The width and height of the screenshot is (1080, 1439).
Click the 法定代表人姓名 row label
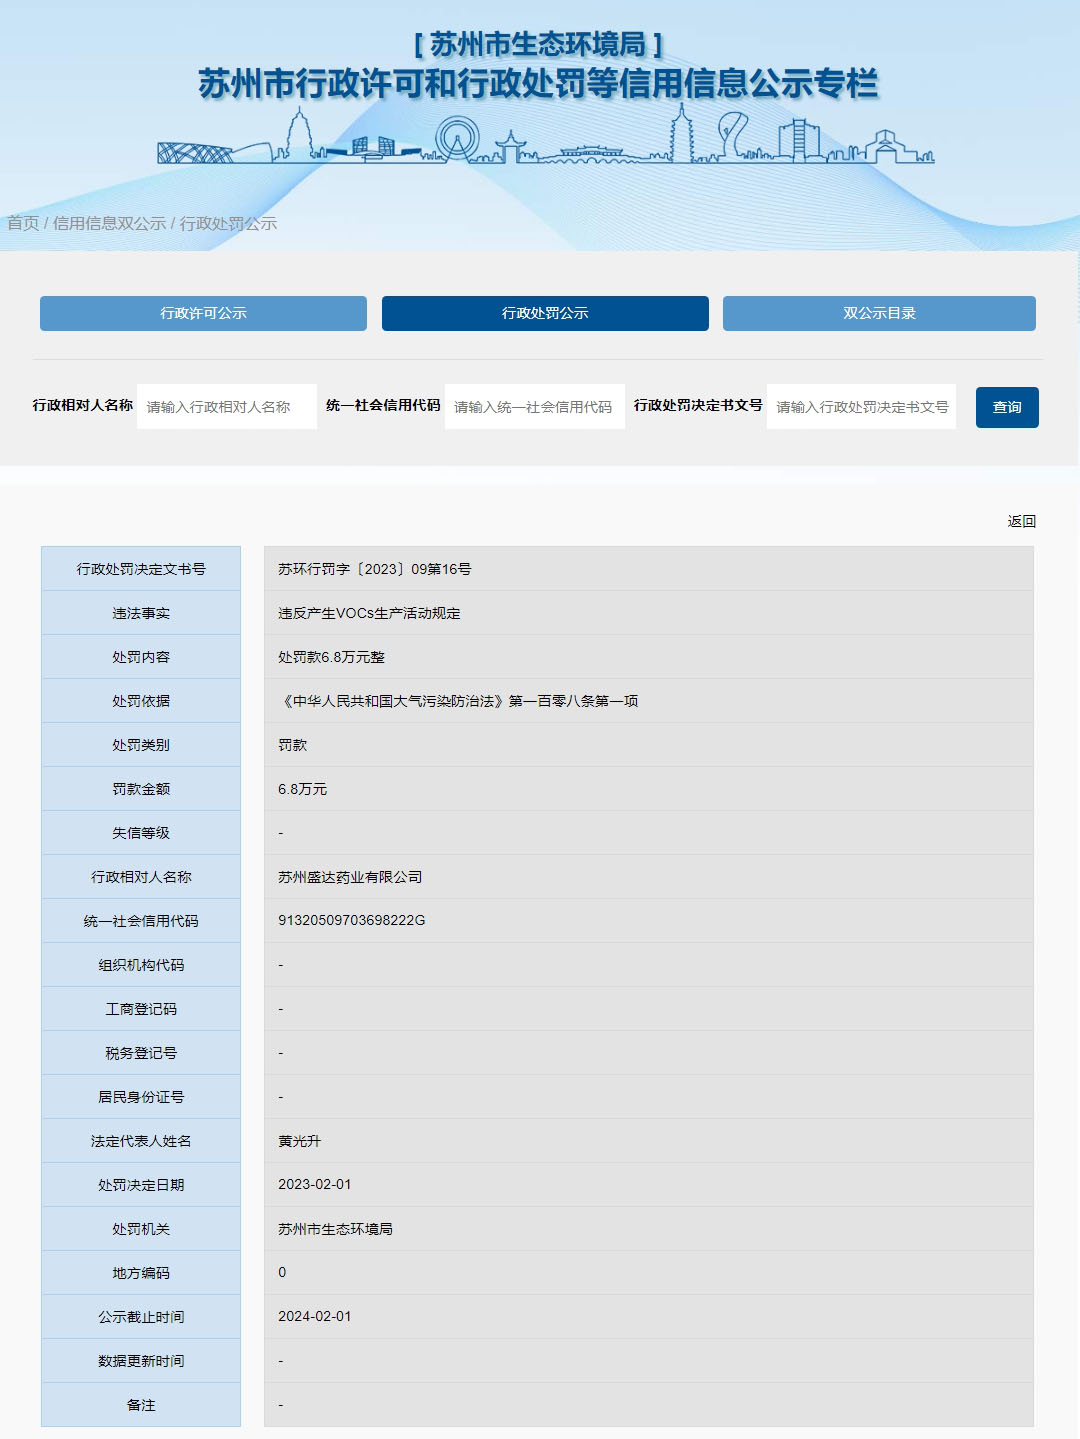(x=141, y=1141)
